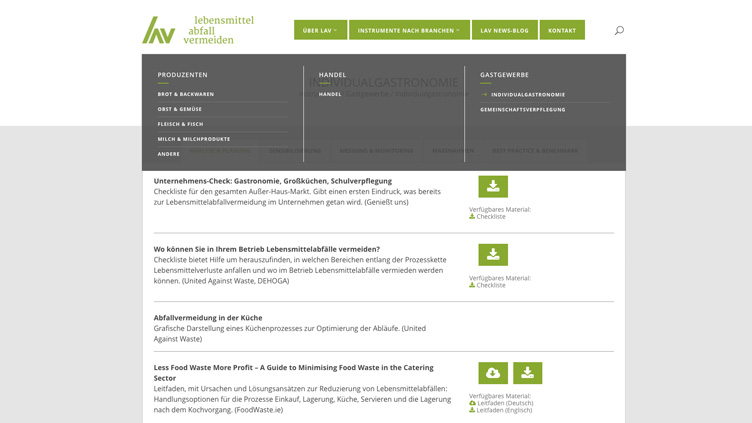The image size is (752, 423).
Task: Expand Instrumente nach Branchen dropdown
Action: click(x=409, y=30)
